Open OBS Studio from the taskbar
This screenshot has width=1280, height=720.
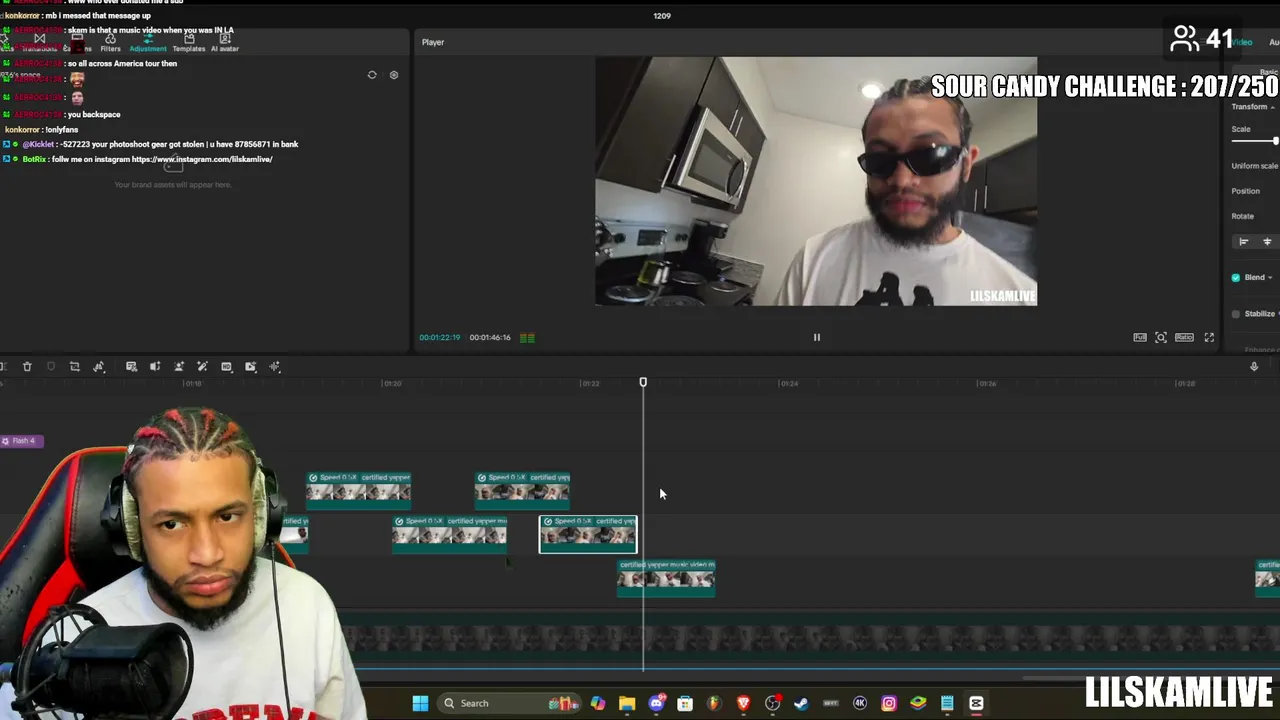pos(772,704)
